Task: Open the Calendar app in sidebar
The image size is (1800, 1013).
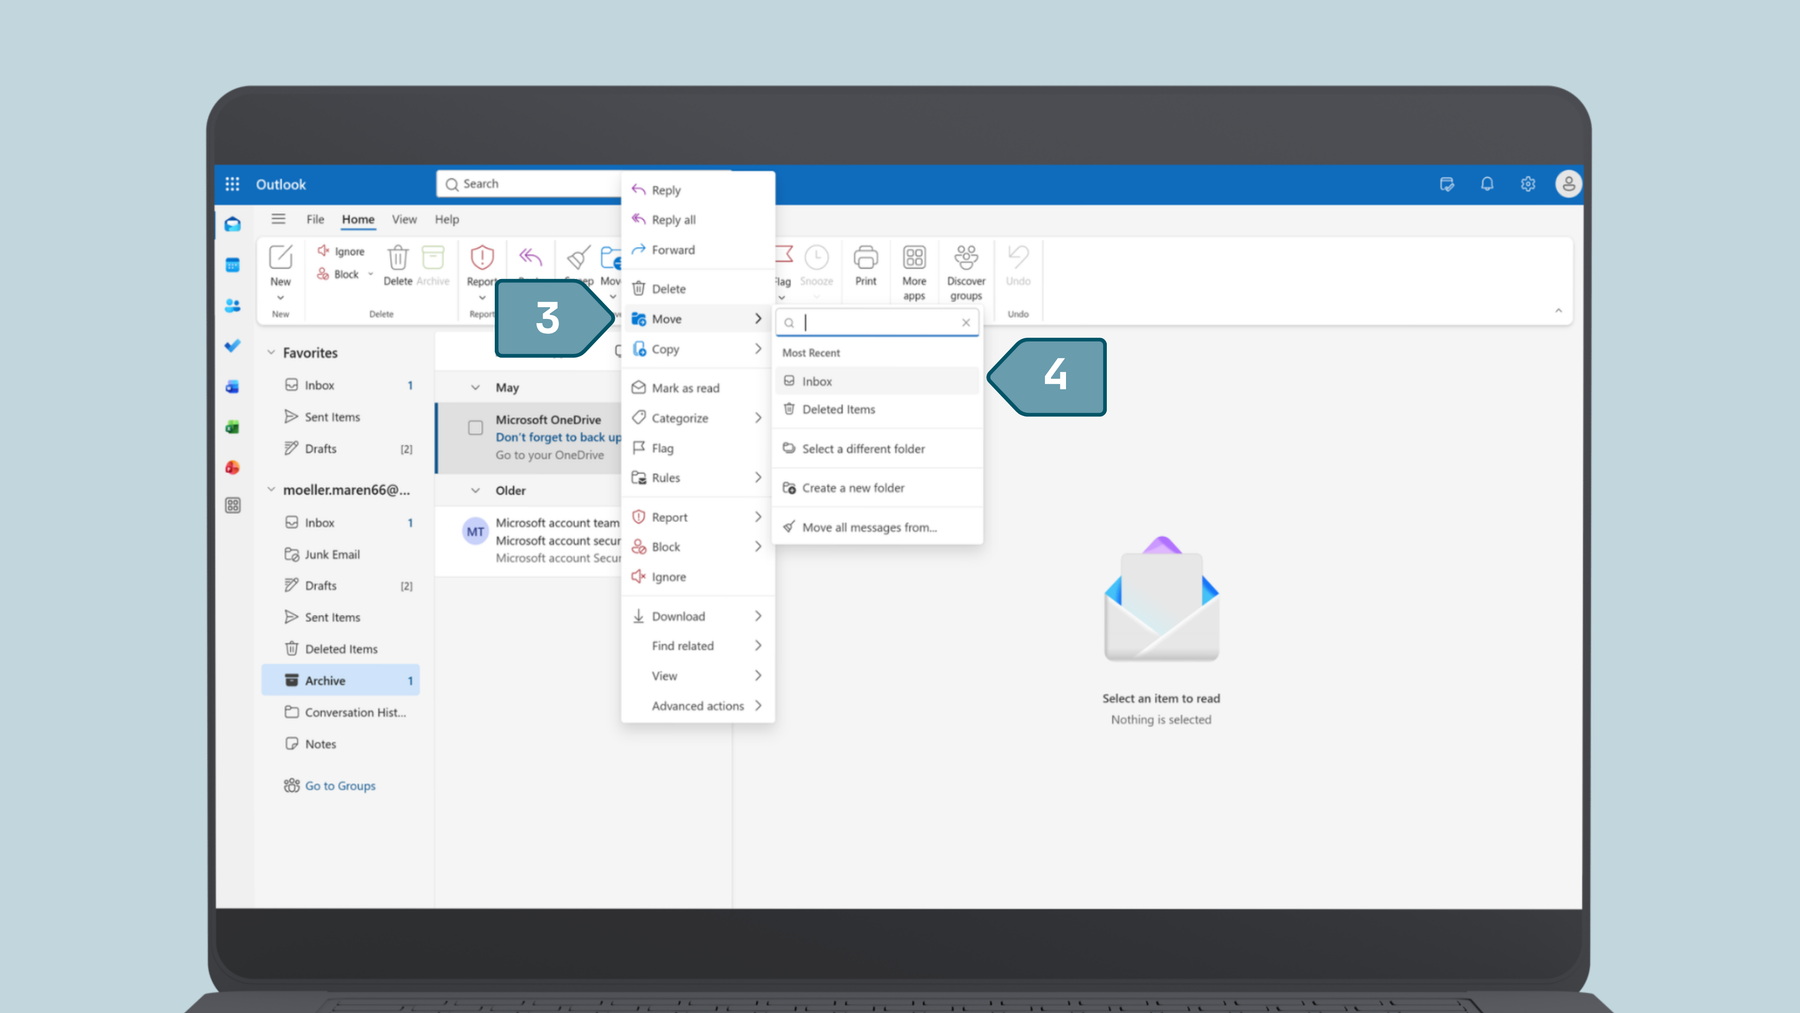Action: tap(232, 265)
